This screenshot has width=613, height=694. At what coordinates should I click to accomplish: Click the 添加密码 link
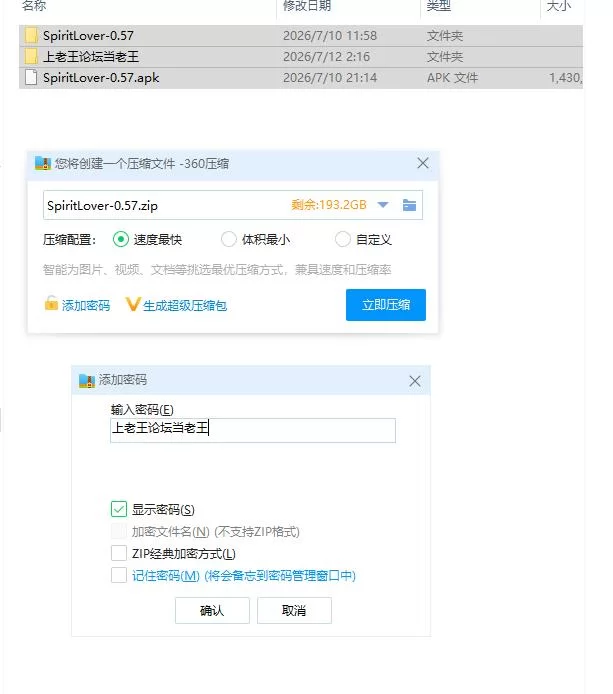point(86,305)
